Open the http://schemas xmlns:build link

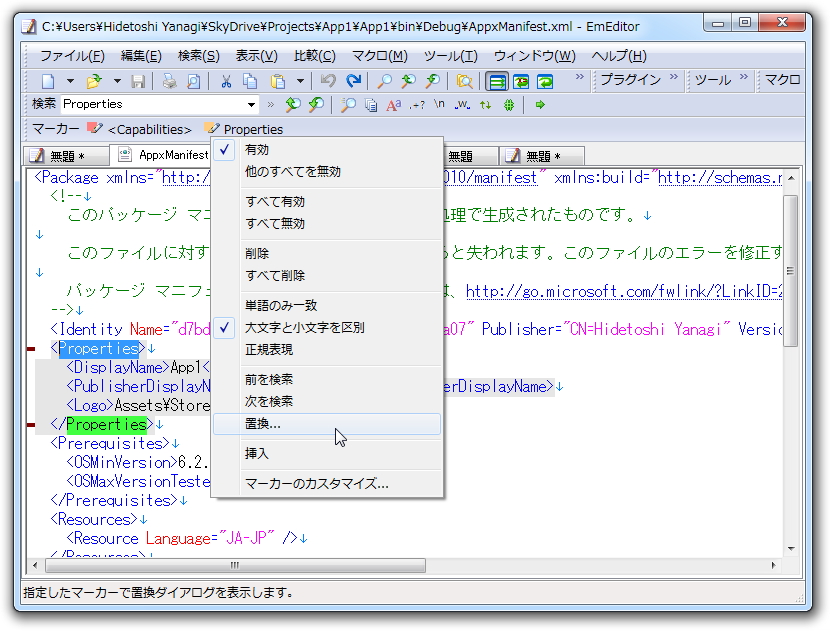720,177
